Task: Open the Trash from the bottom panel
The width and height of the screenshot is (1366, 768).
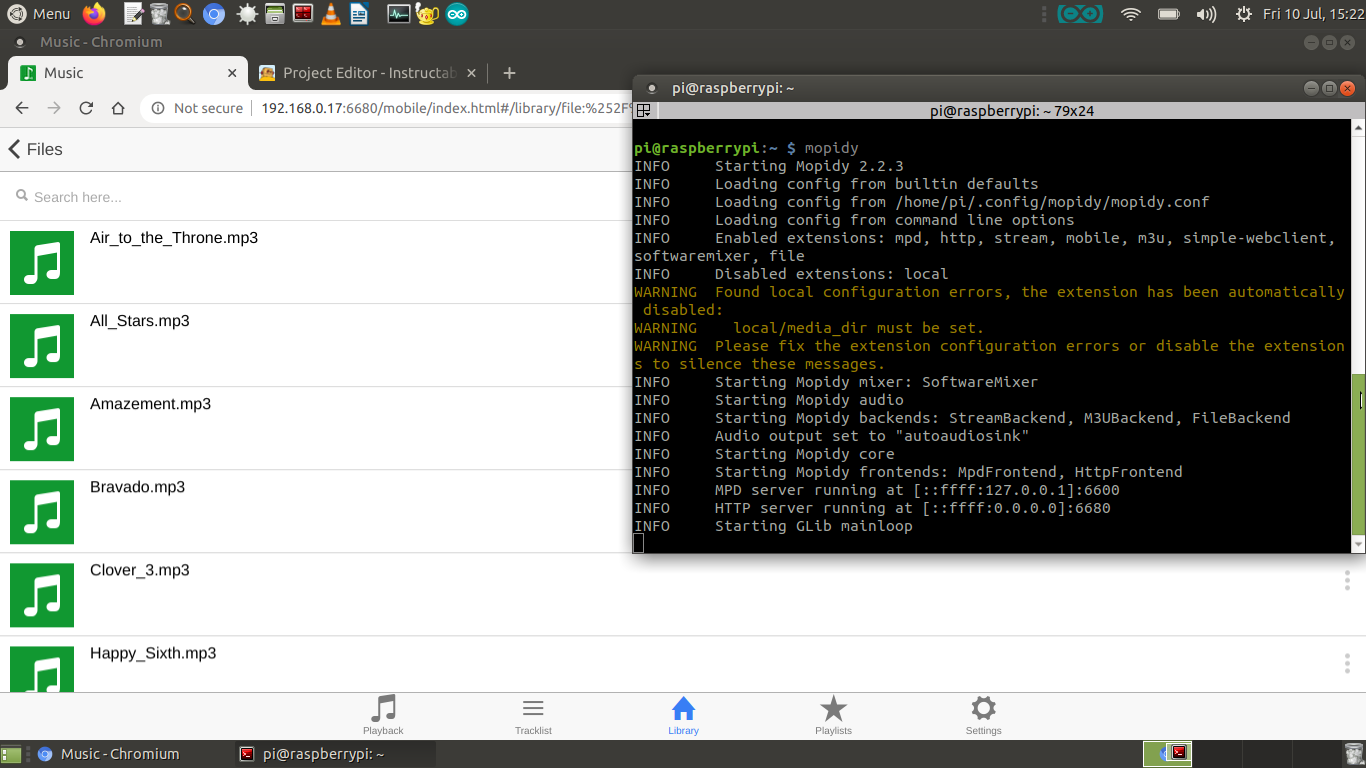Action: pos(1354,754)
